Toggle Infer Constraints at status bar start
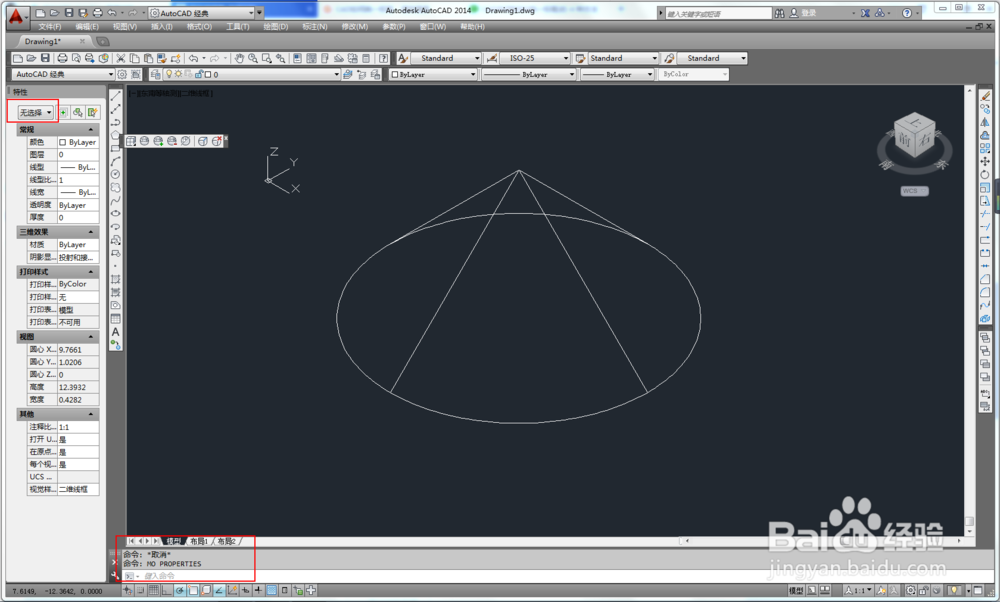The width and height of the screenshot is (1000, 602). tap(128, 591)
